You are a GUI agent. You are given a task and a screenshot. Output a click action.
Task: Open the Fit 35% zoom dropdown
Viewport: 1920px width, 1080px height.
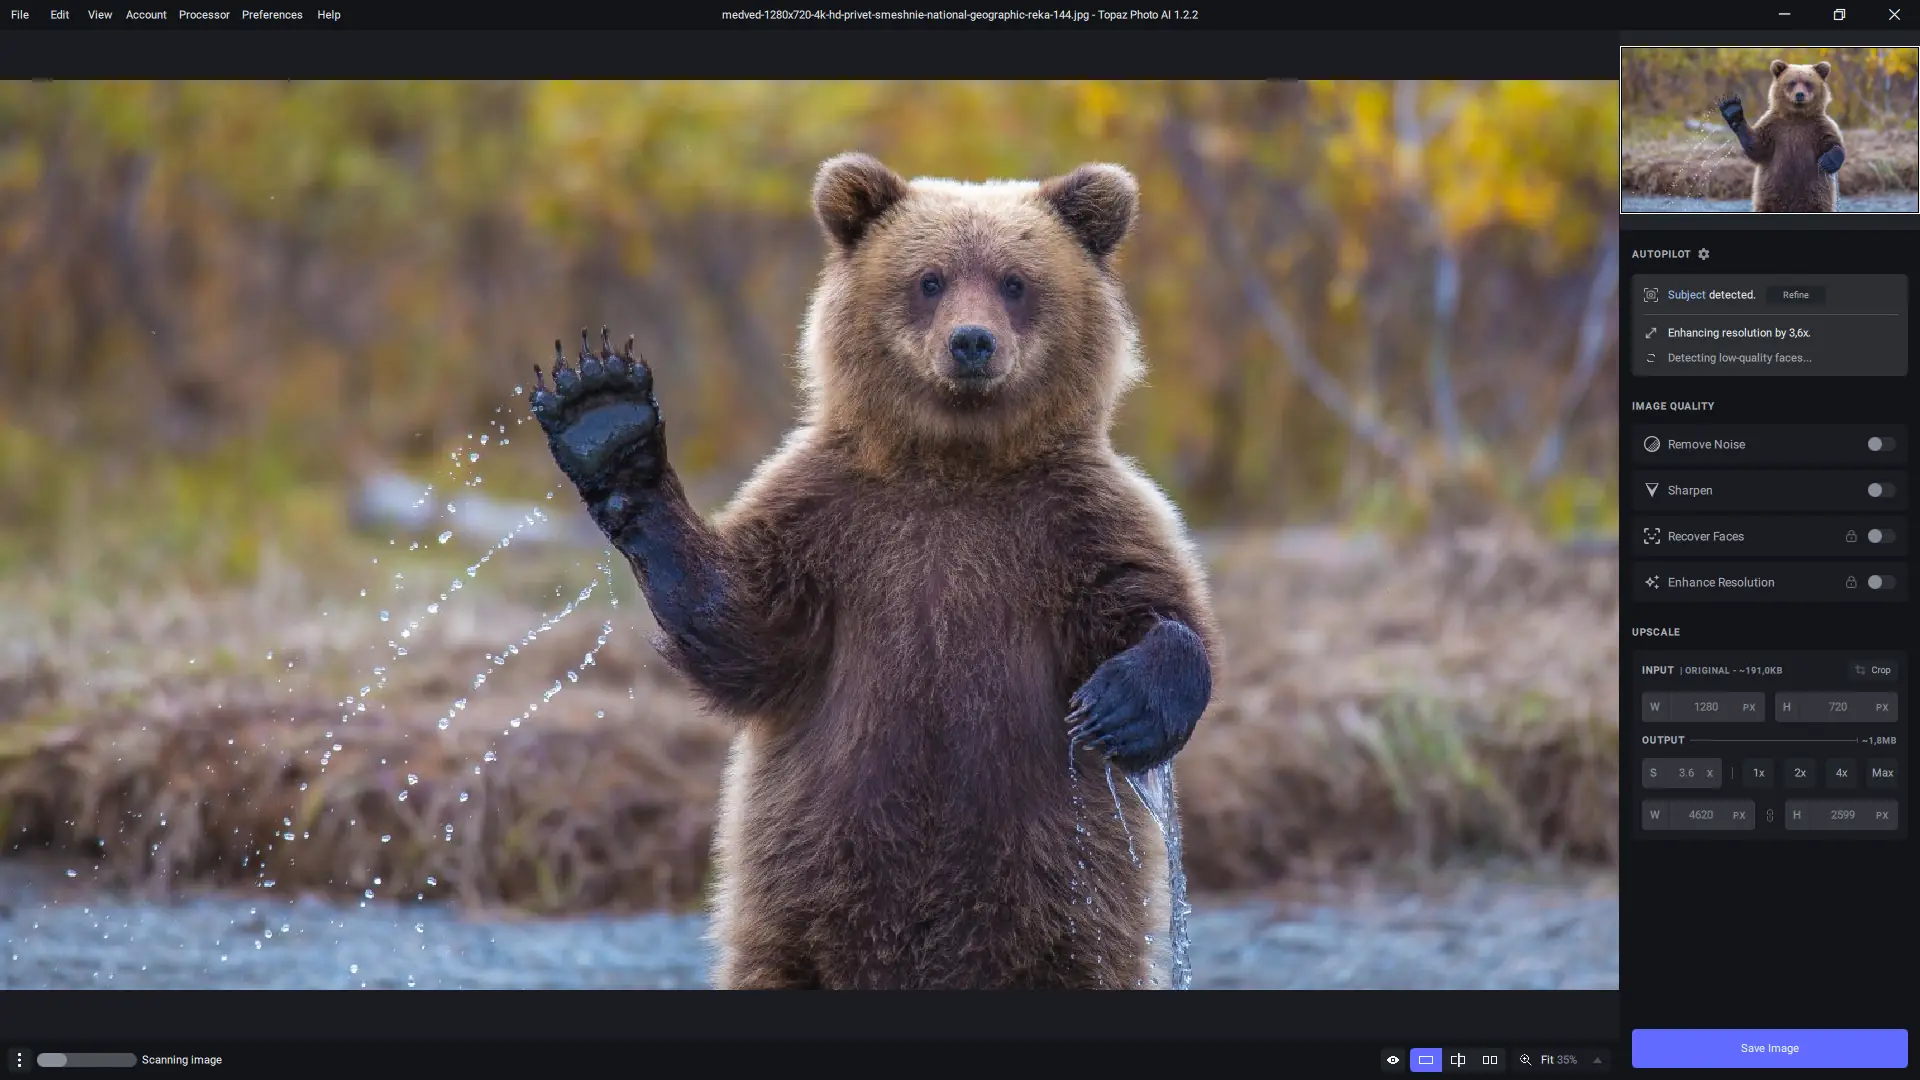[1558, 1060]
